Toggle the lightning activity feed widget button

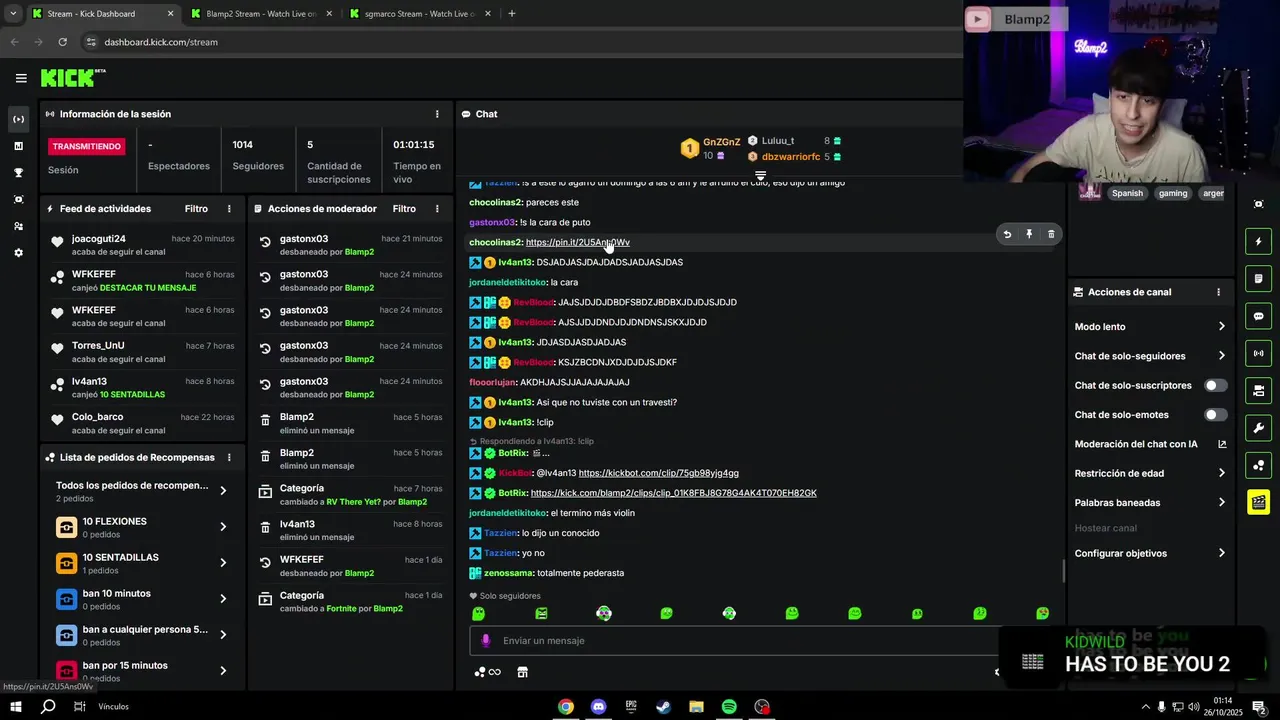pyautogui.click(x=1259, y=241)
